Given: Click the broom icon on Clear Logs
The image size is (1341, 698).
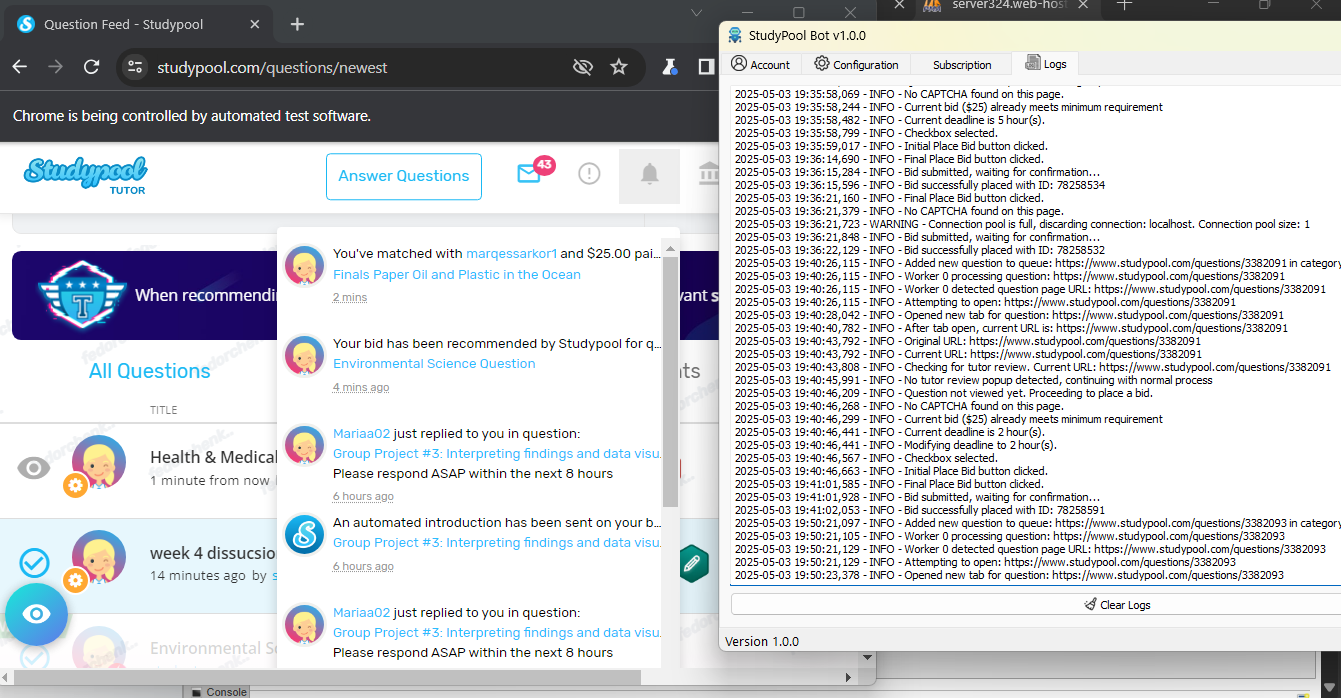Looking at the screenshot, I should [x=1090, y=604].
